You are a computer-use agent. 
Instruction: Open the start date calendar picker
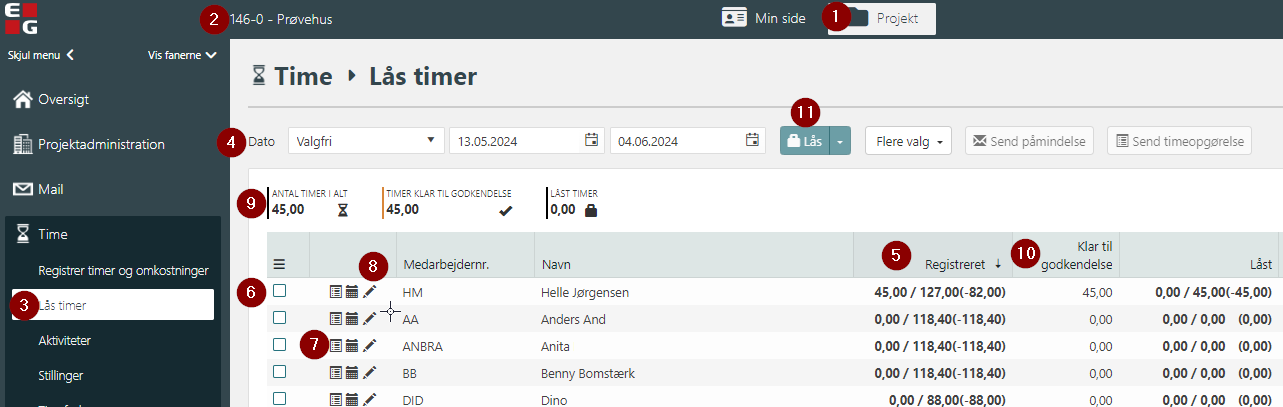pos(591,140)
